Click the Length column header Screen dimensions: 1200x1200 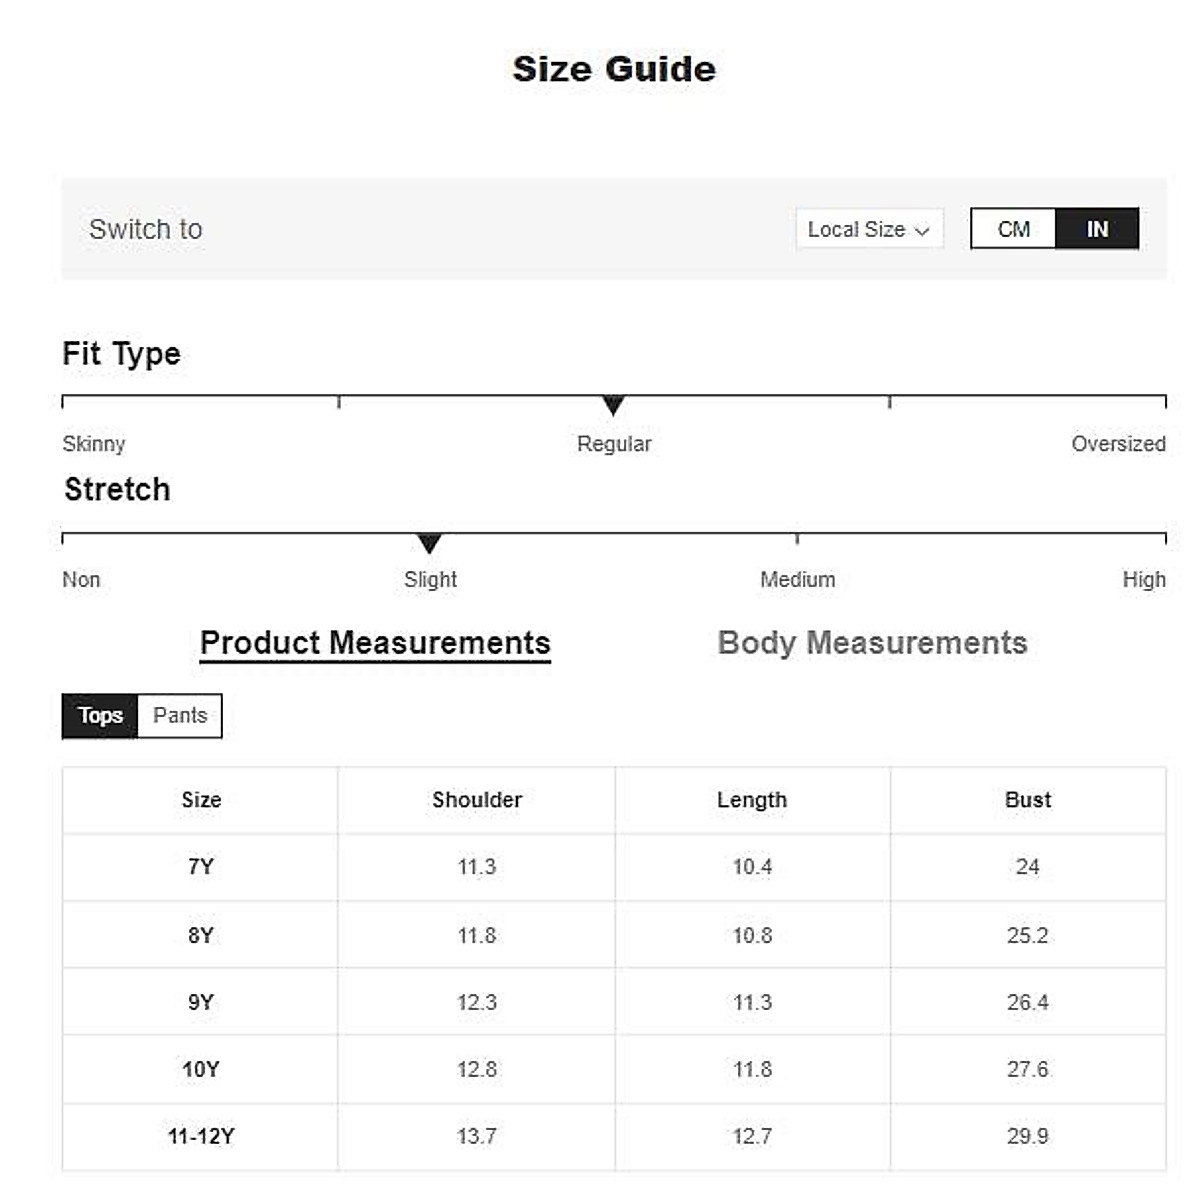[752, 800]
